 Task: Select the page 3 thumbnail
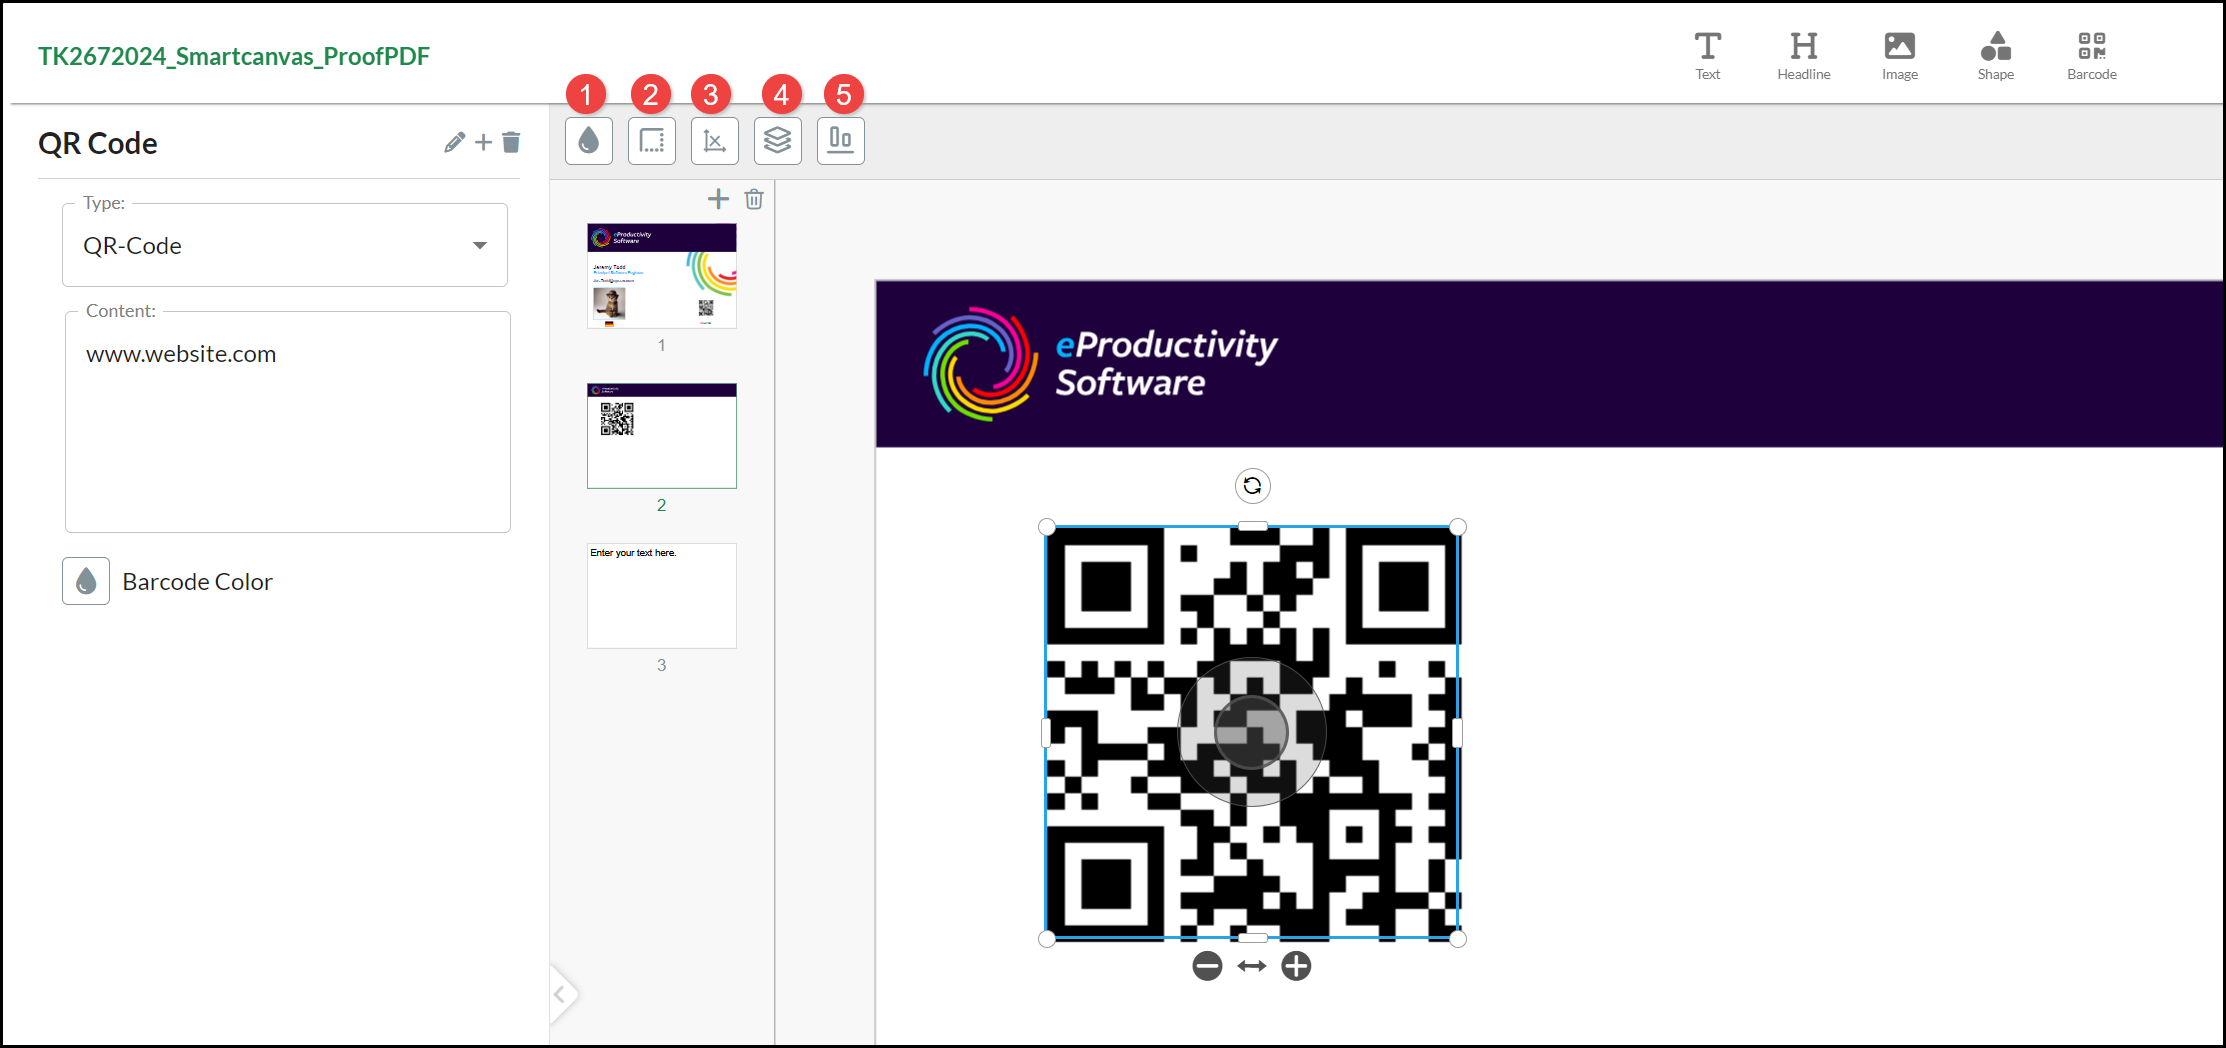661,596
